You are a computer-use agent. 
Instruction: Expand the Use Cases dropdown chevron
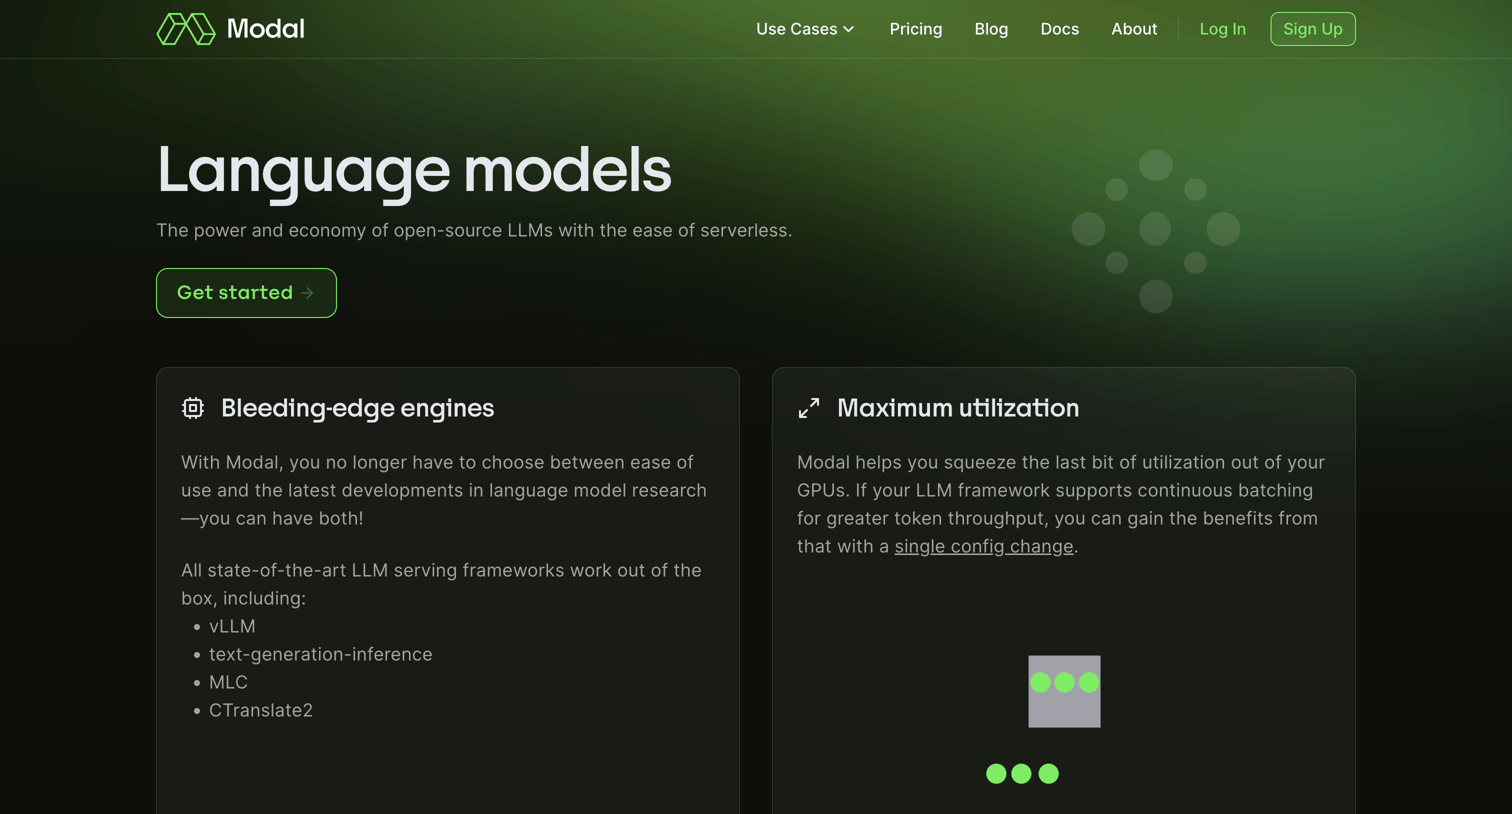pyautogui.click(x=849, y=30)
